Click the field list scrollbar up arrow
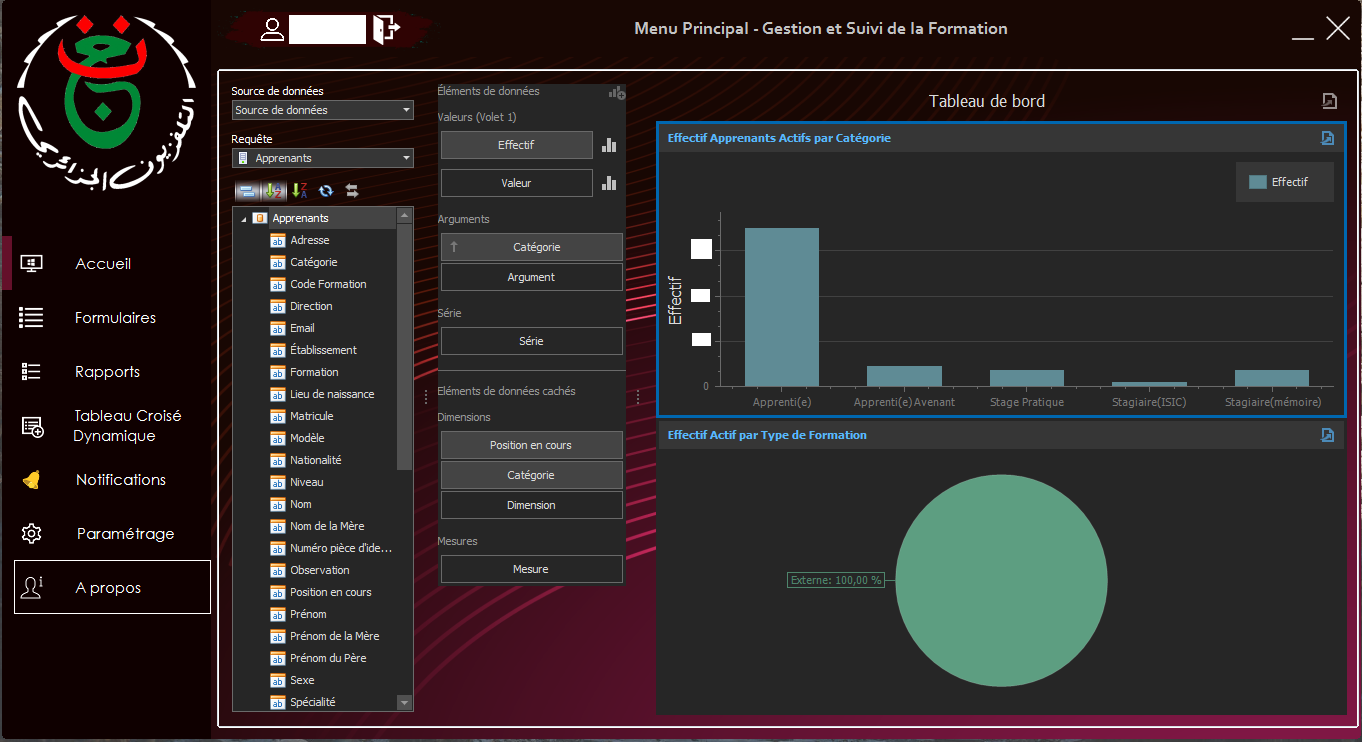This screenshot has width=1362, height=742. [405, 215]
